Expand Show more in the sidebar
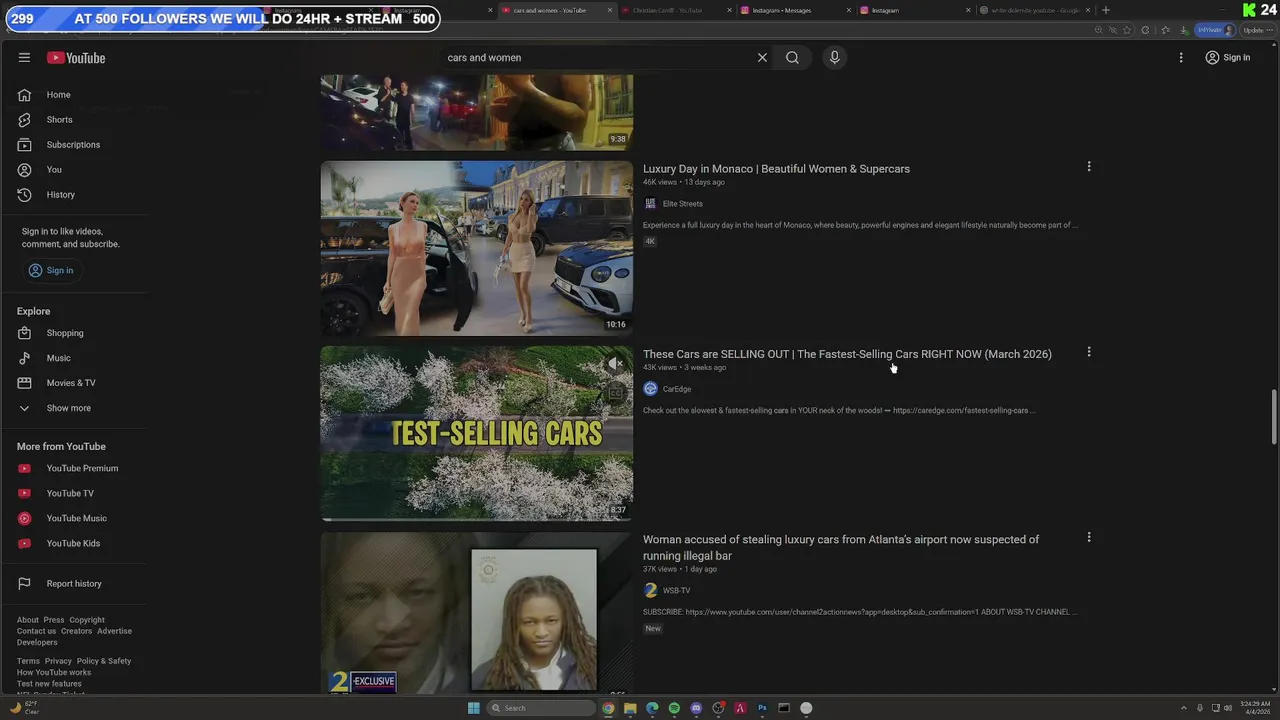Screen dimensions: 1280x720 pyautogui.click(x=75, y=408)
